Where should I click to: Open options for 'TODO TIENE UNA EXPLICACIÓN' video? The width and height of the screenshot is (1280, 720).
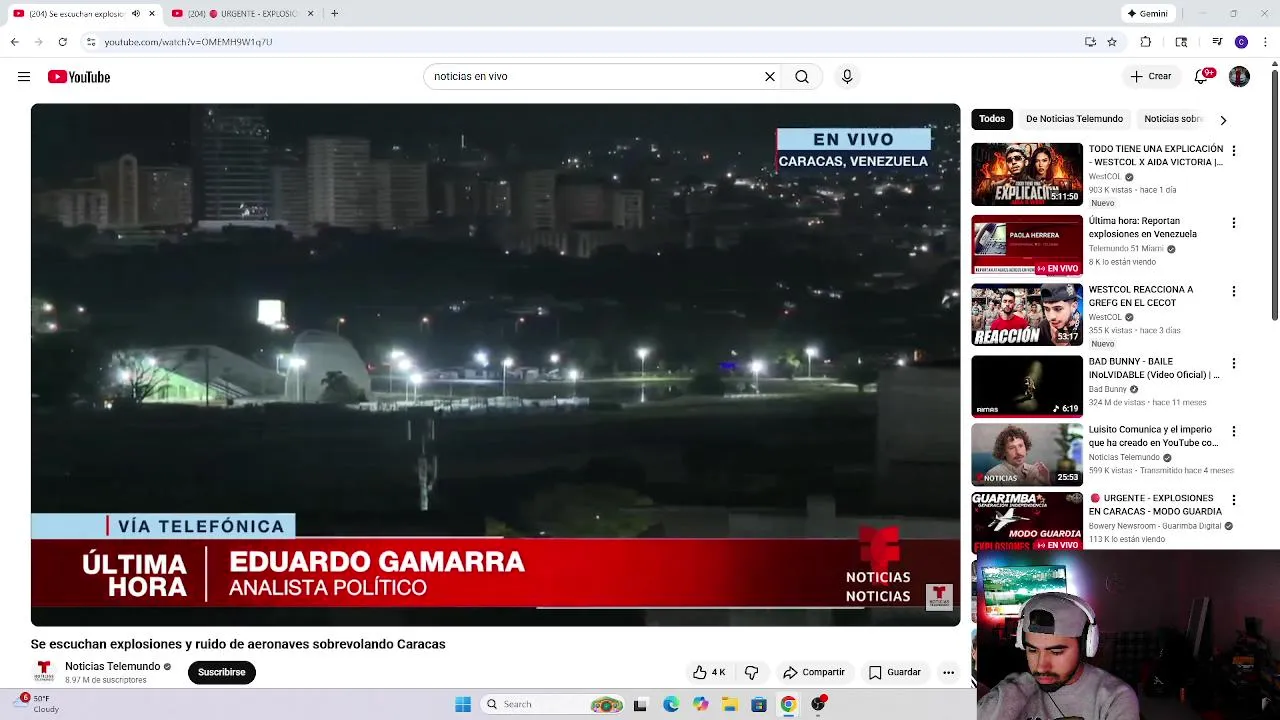pos(1234,151)
